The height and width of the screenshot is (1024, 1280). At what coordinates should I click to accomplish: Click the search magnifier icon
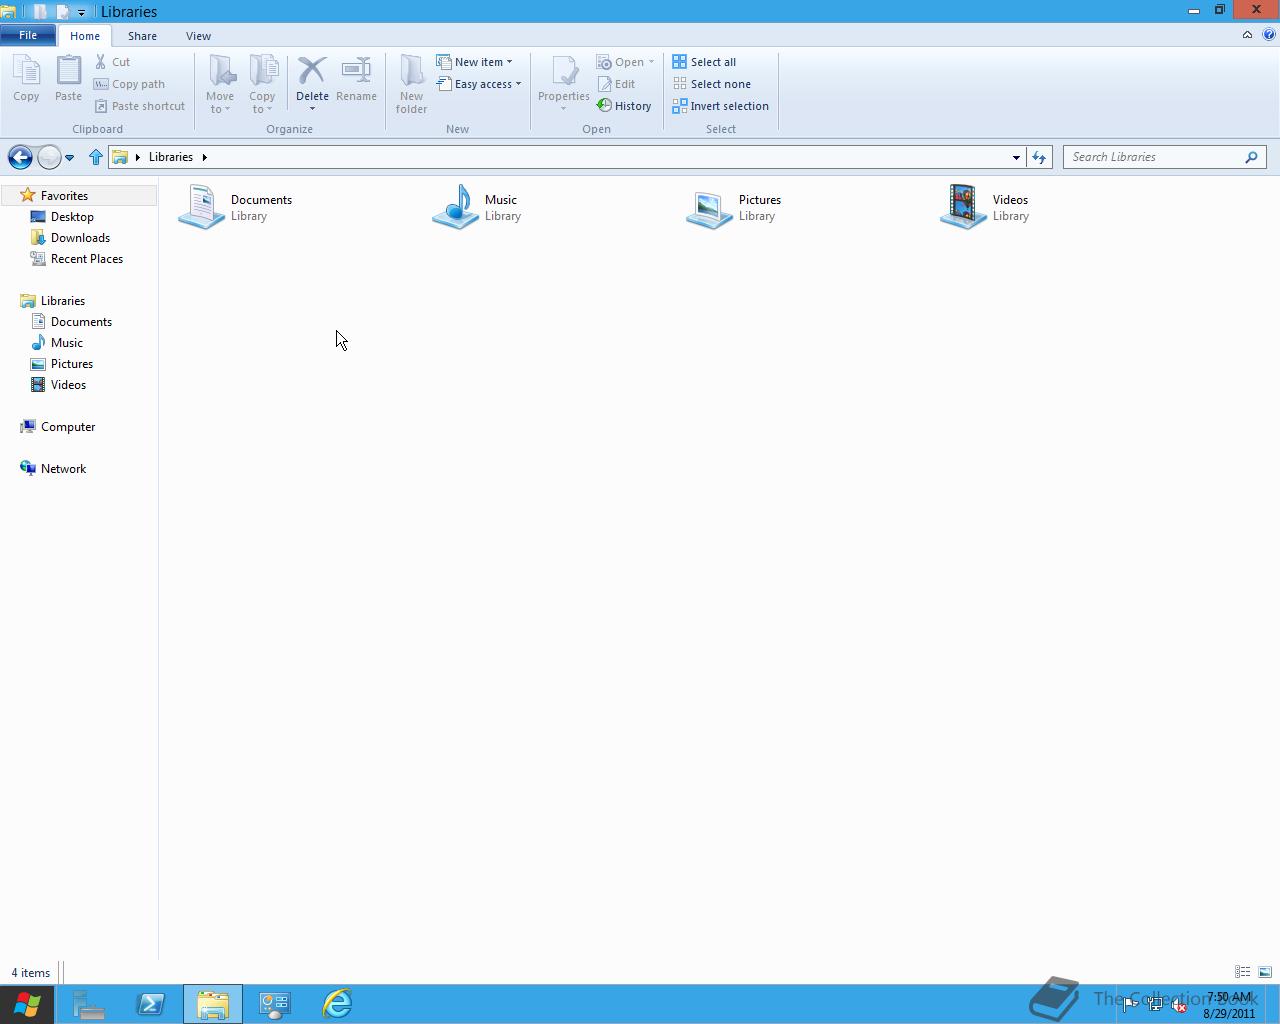pos(1252,157)
